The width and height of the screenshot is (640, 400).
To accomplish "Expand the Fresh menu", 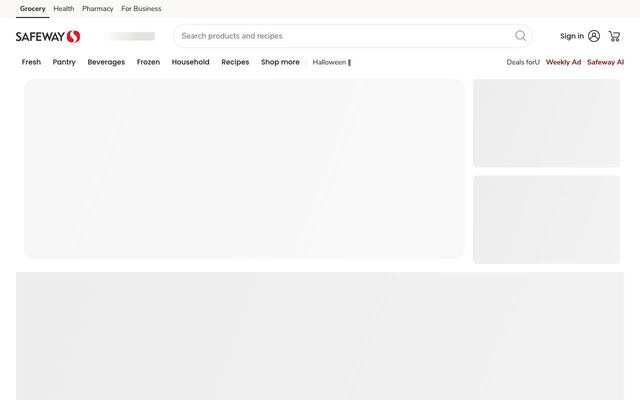I will coord(31,62).
